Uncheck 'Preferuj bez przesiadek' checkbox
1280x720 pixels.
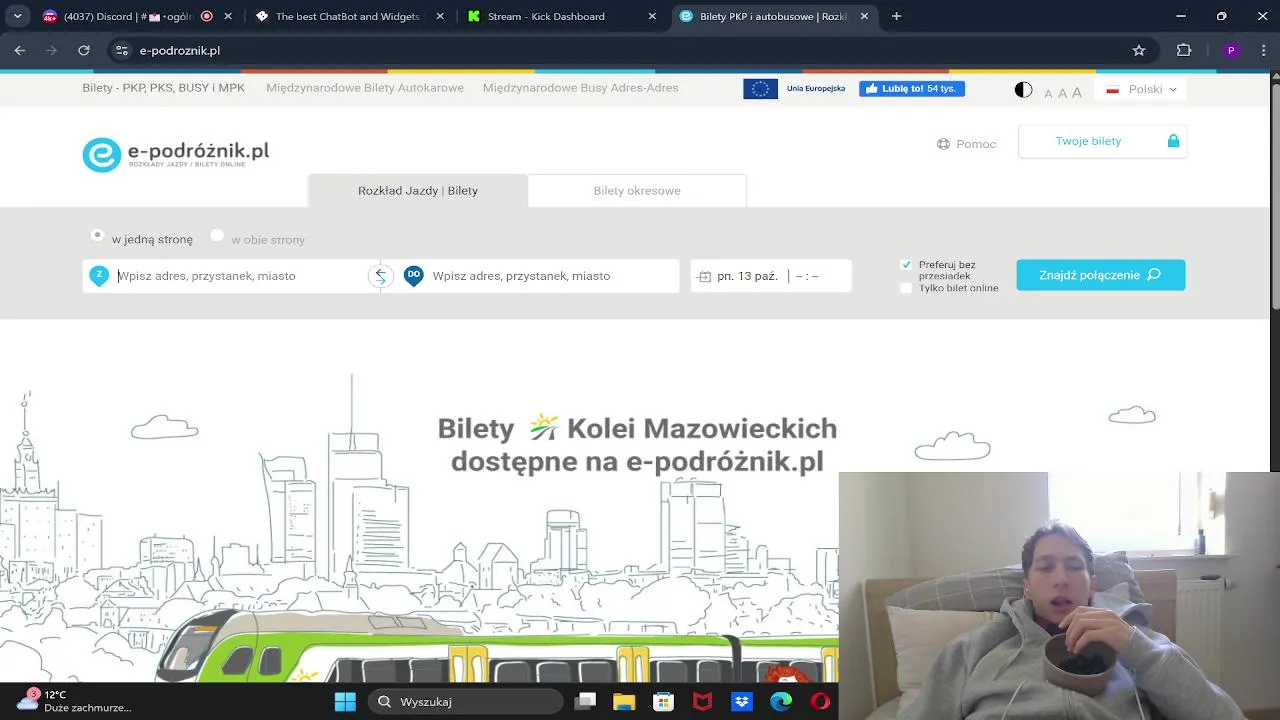[906, 265]
